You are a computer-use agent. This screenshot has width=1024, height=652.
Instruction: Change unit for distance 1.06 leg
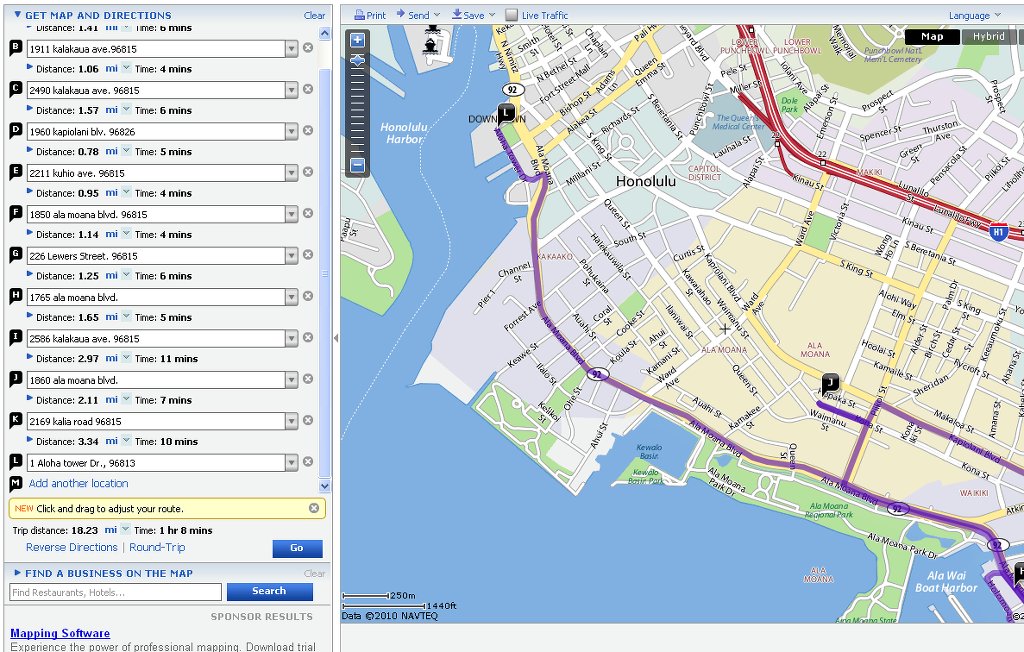126,68
